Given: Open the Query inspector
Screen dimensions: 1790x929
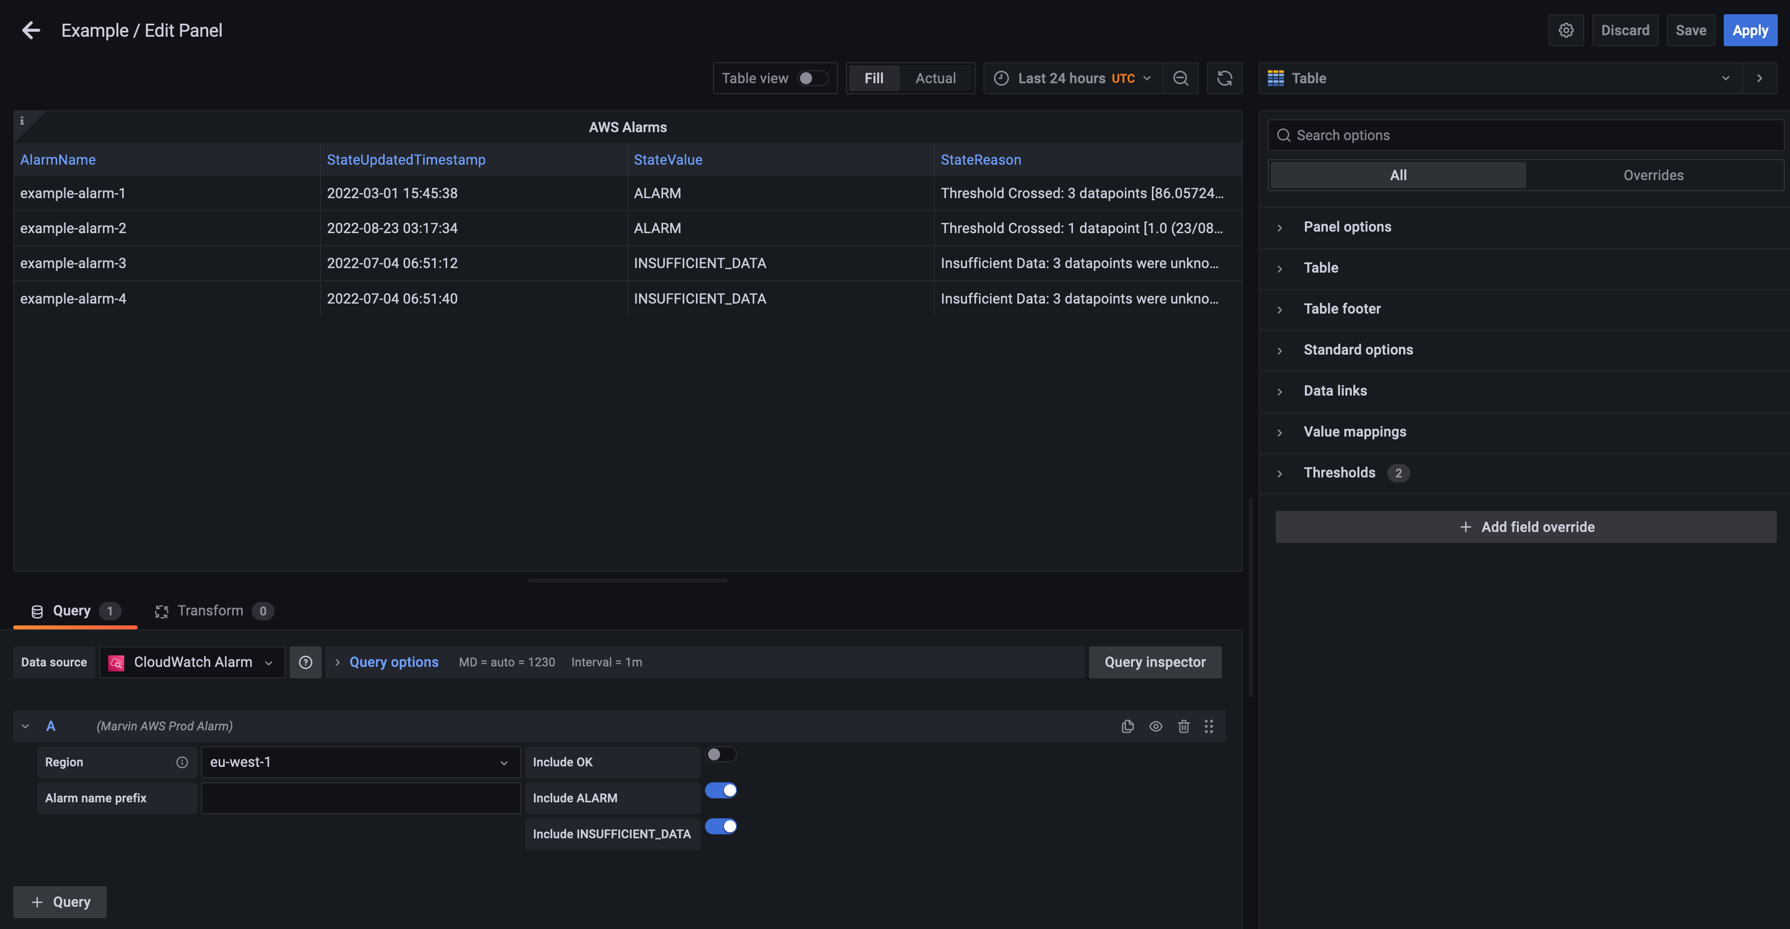Looking at the screenshot, I should coord(1154,662).
